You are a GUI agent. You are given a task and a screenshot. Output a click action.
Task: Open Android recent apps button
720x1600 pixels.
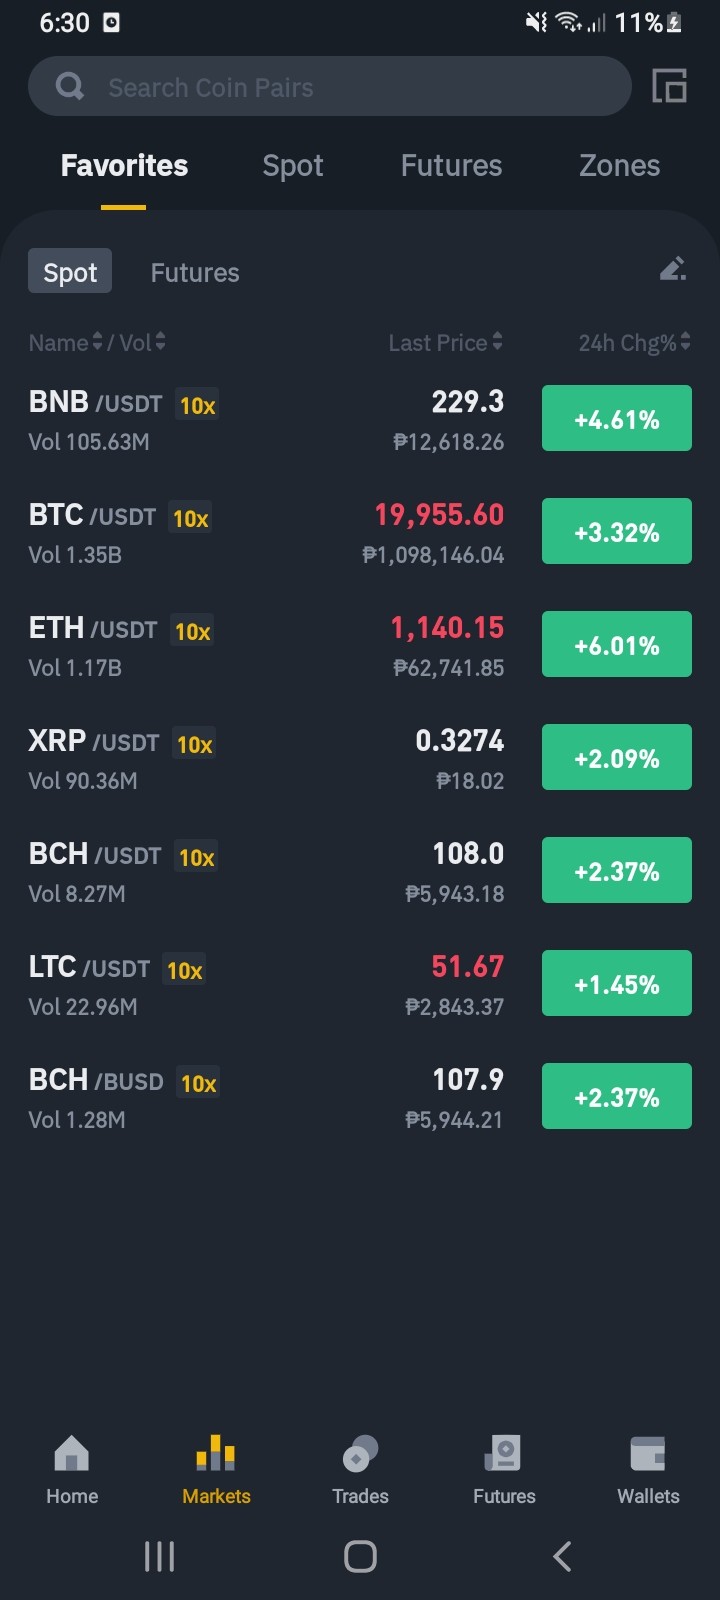pyautogui.click(x=159, y=1556)
